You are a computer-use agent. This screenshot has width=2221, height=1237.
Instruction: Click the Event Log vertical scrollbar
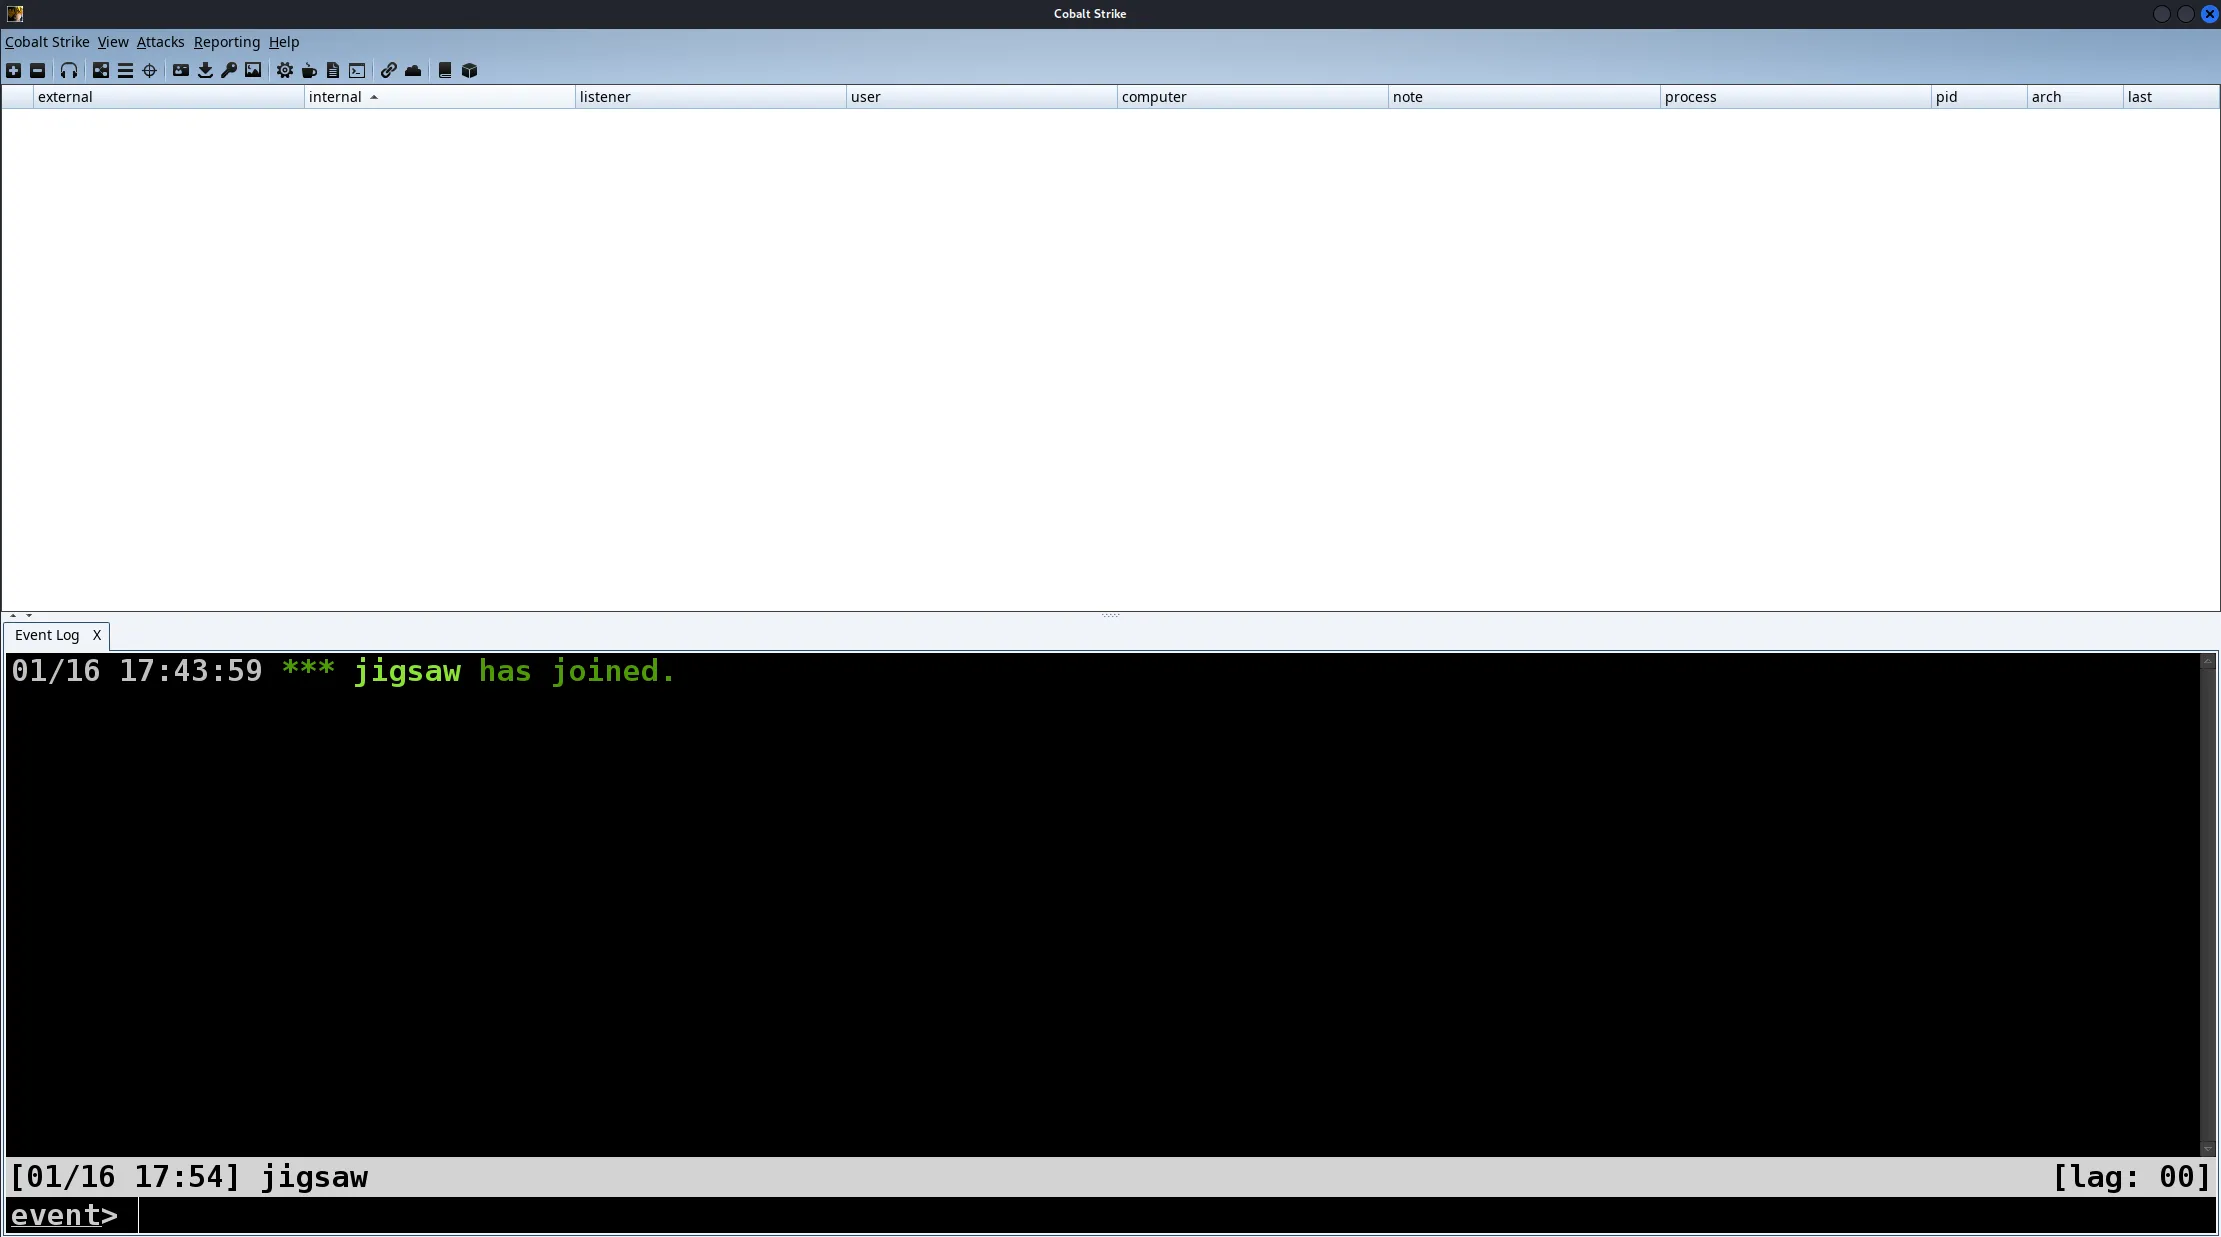coord(2208,904)
